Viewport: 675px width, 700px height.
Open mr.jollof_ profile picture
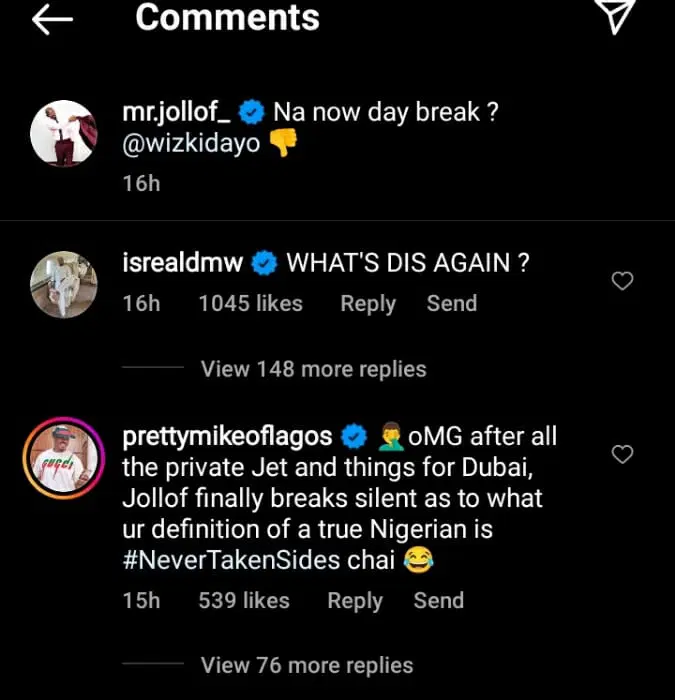pos(63,132)
